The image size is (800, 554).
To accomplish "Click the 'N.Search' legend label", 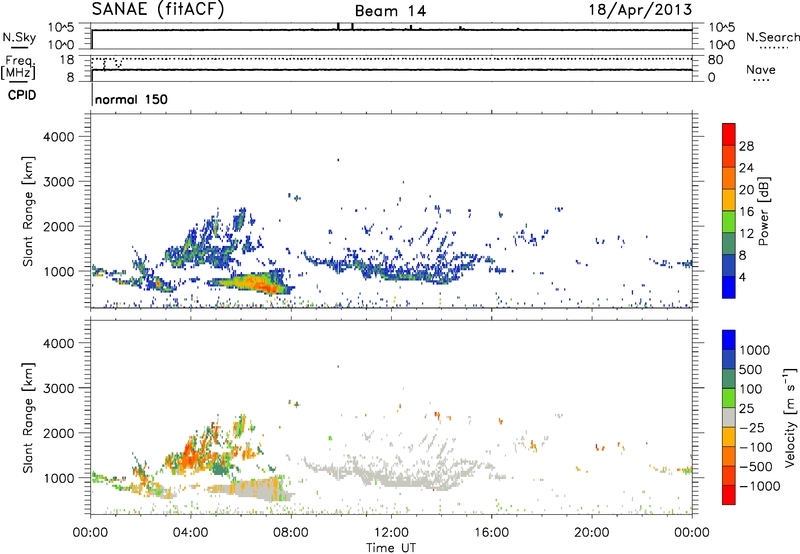I will [772, 37].
